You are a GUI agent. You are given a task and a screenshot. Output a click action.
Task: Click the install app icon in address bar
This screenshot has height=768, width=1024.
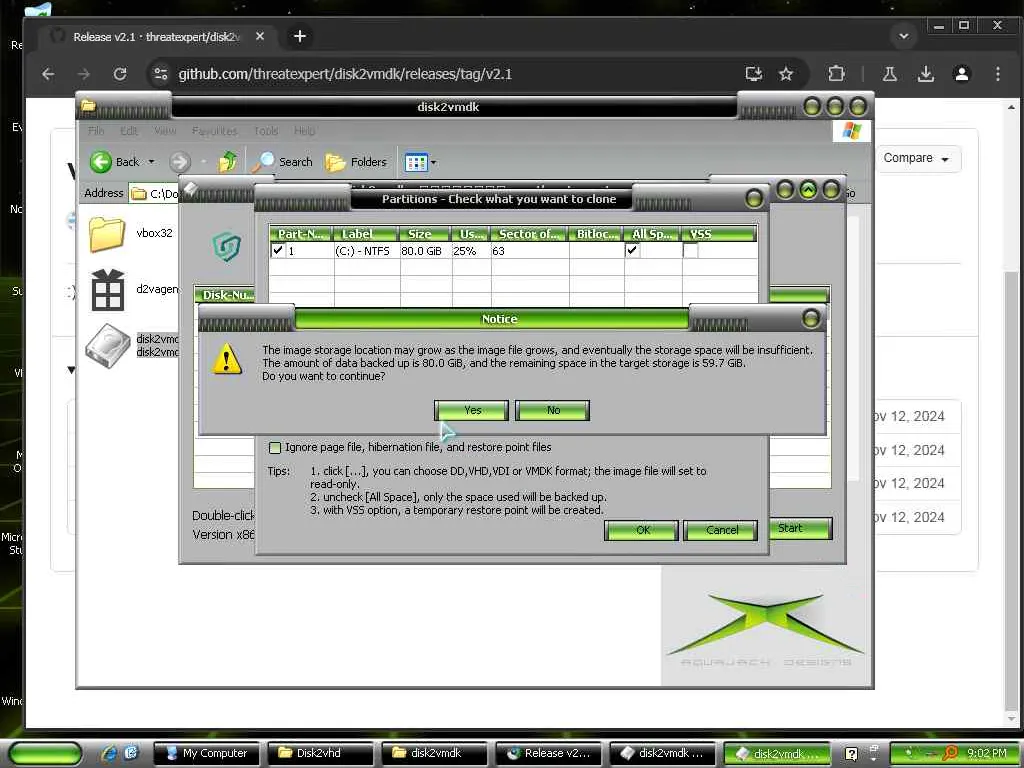(x=754, y=74)
